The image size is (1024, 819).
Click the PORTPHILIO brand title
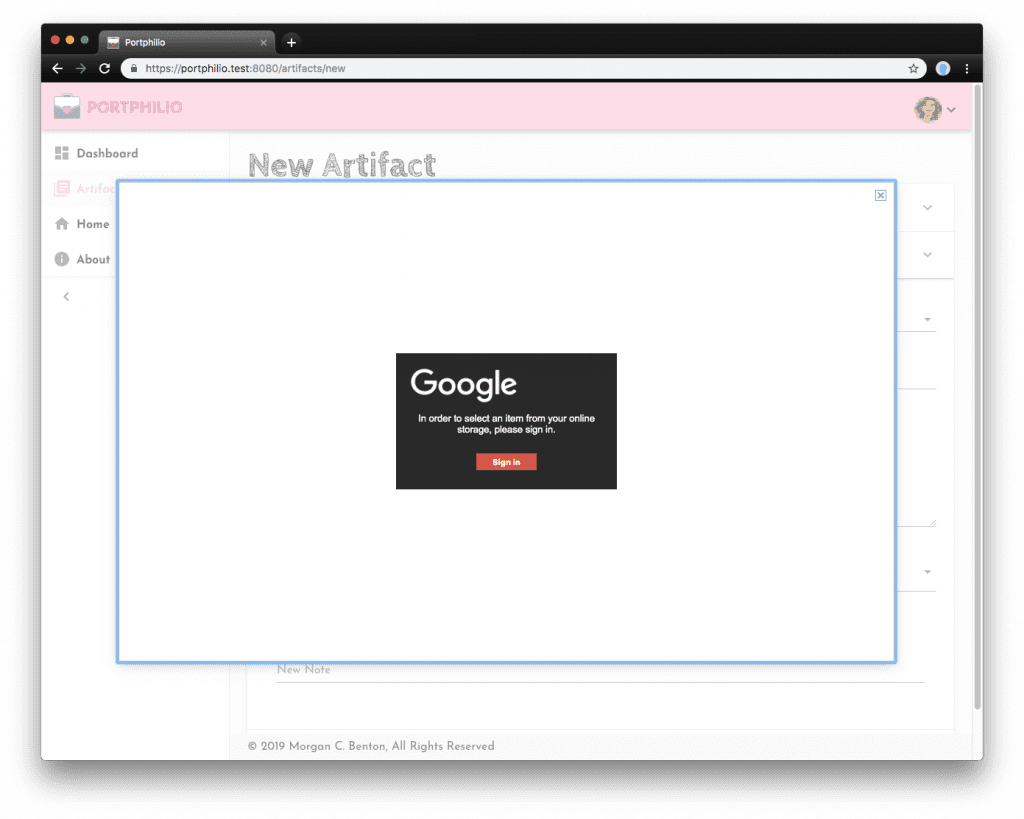135,107
